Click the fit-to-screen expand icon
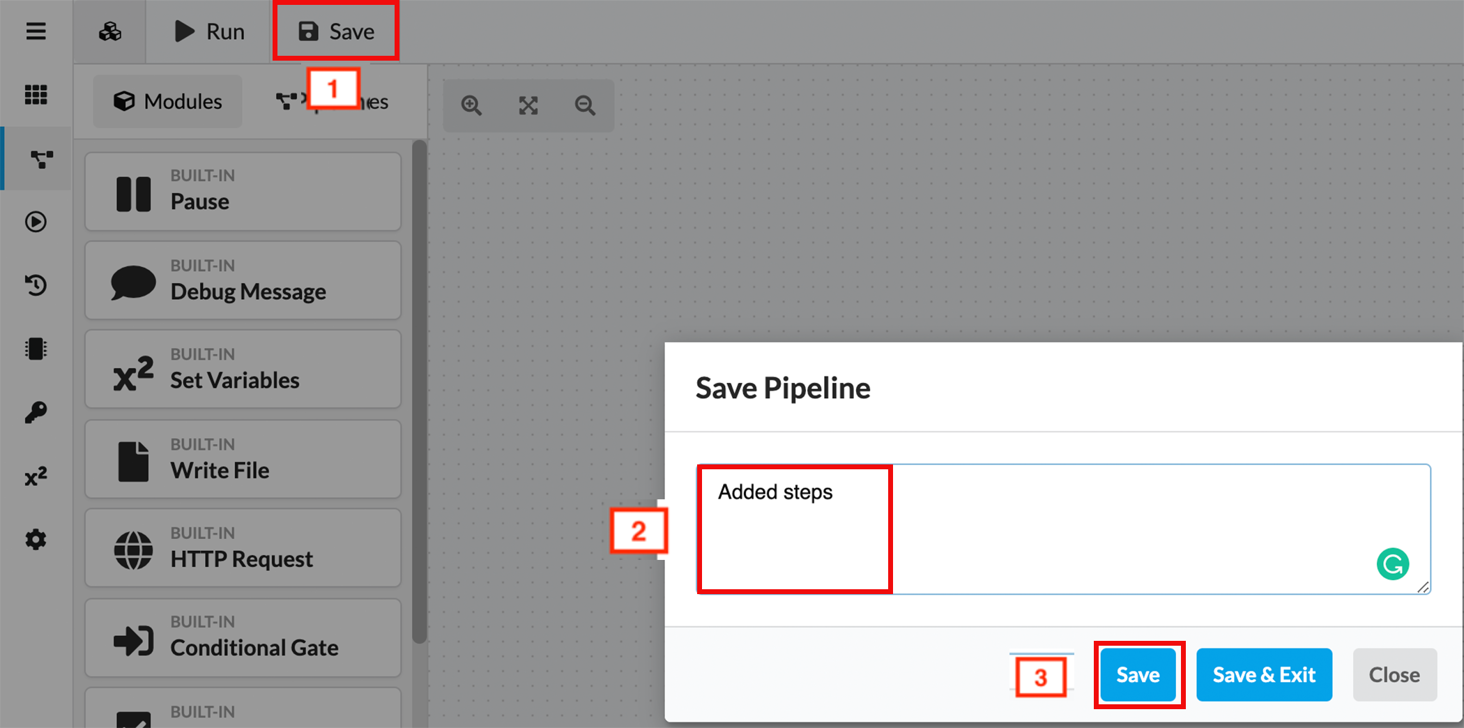Screen dimensions: 1464x728 click(x=528, y=106)
